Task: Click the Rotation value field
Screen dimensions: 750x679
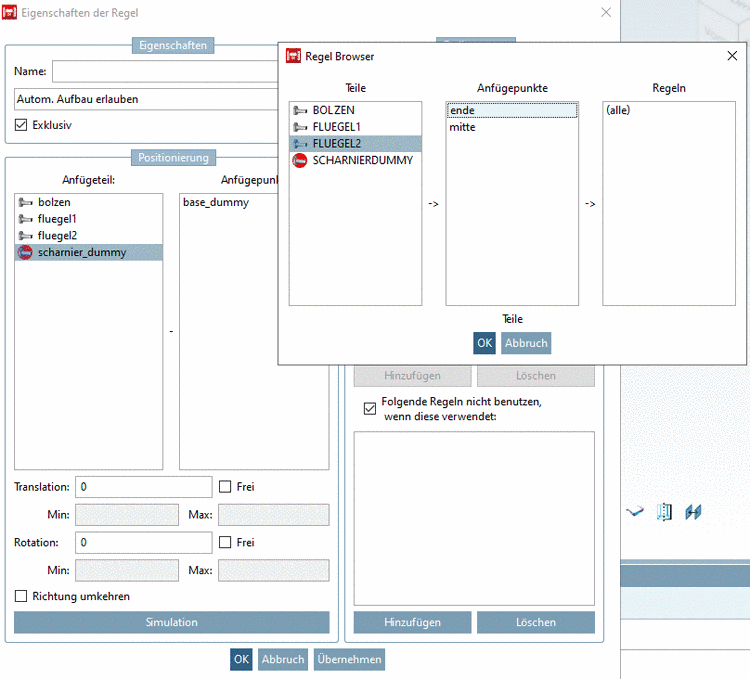Action: [143, 542]
